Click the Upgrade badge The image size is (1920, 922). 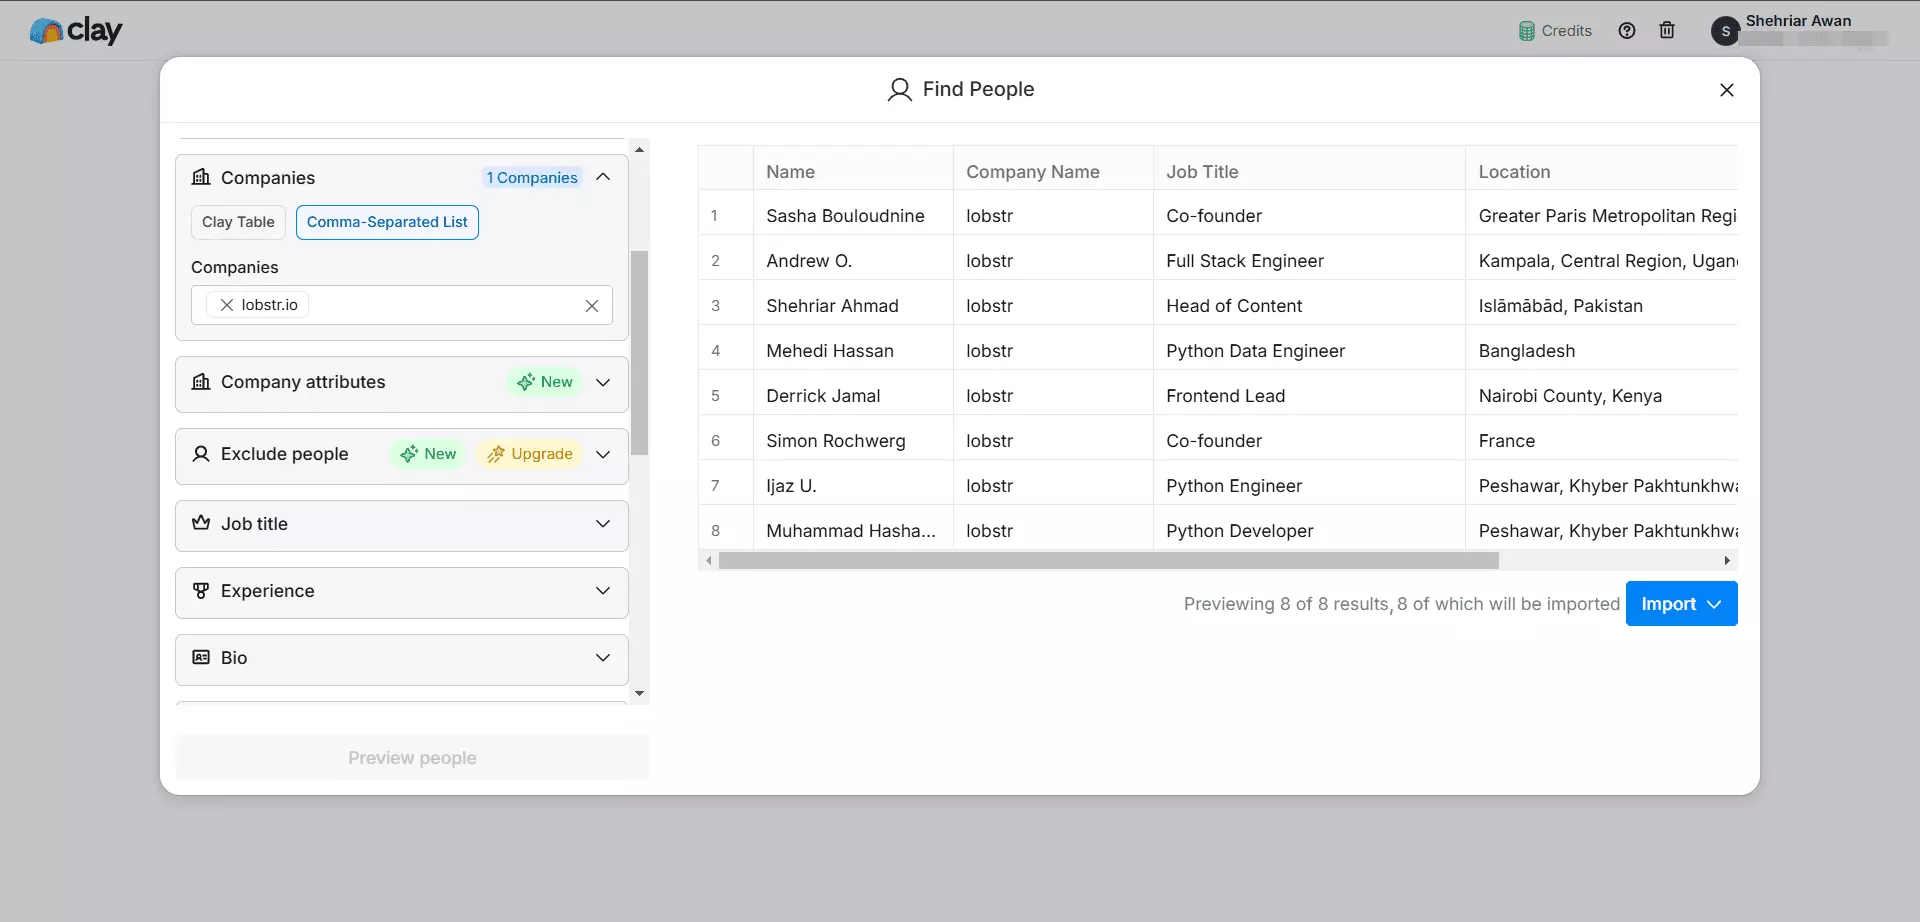click(x=530, y=454)
